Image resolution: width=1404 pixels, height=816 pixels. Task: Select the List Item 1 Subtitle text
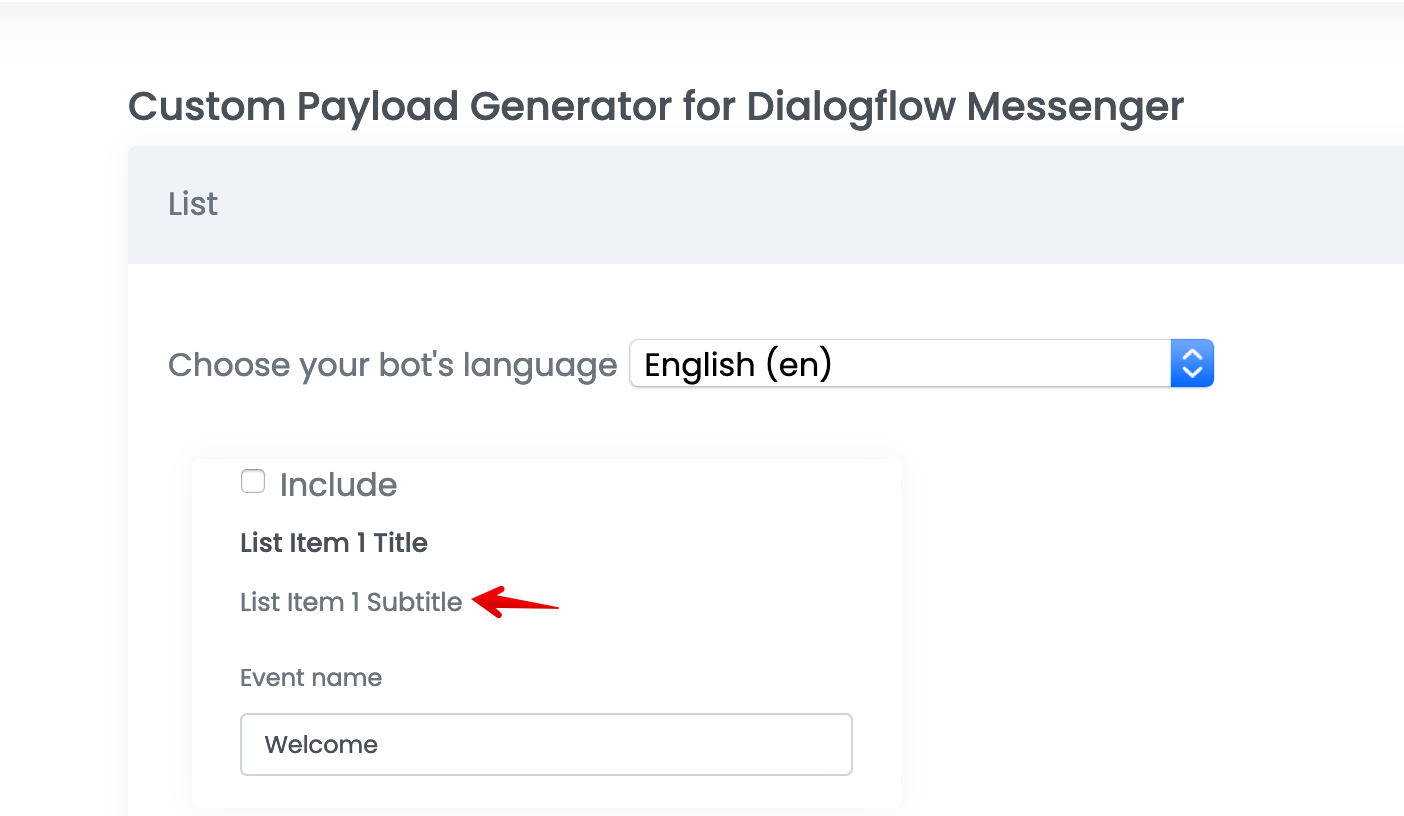(351, 602)
